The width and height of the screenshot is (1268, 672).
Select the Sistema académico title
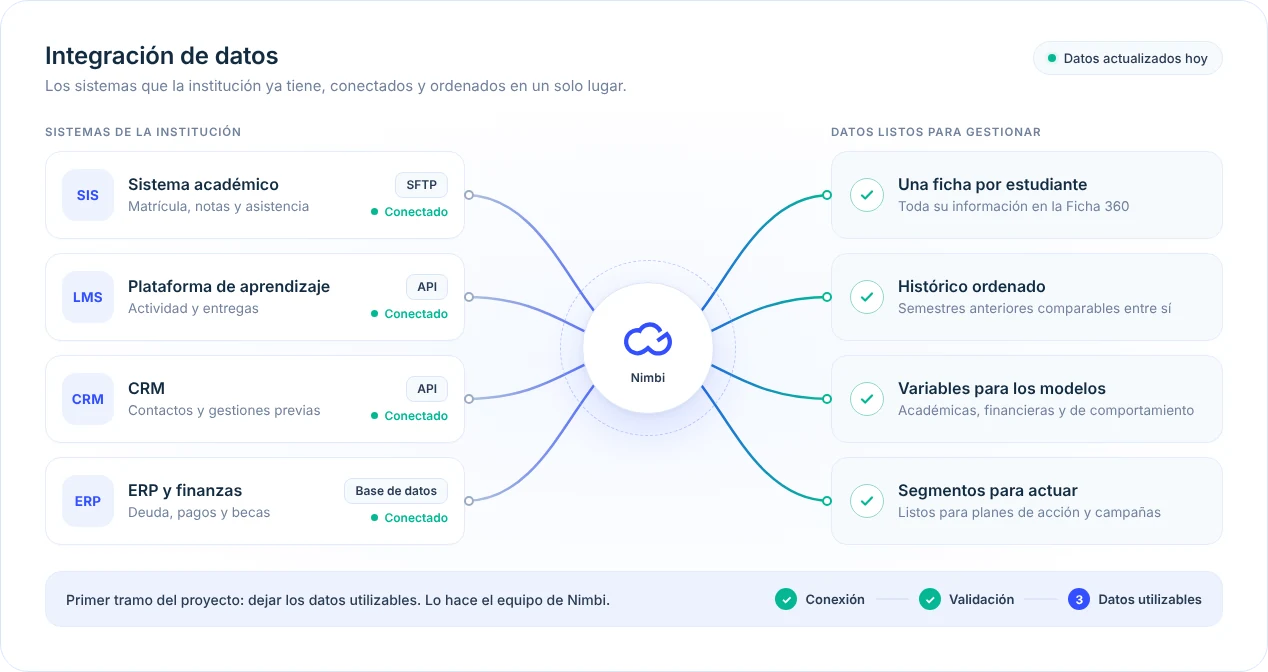click(203, 184)
